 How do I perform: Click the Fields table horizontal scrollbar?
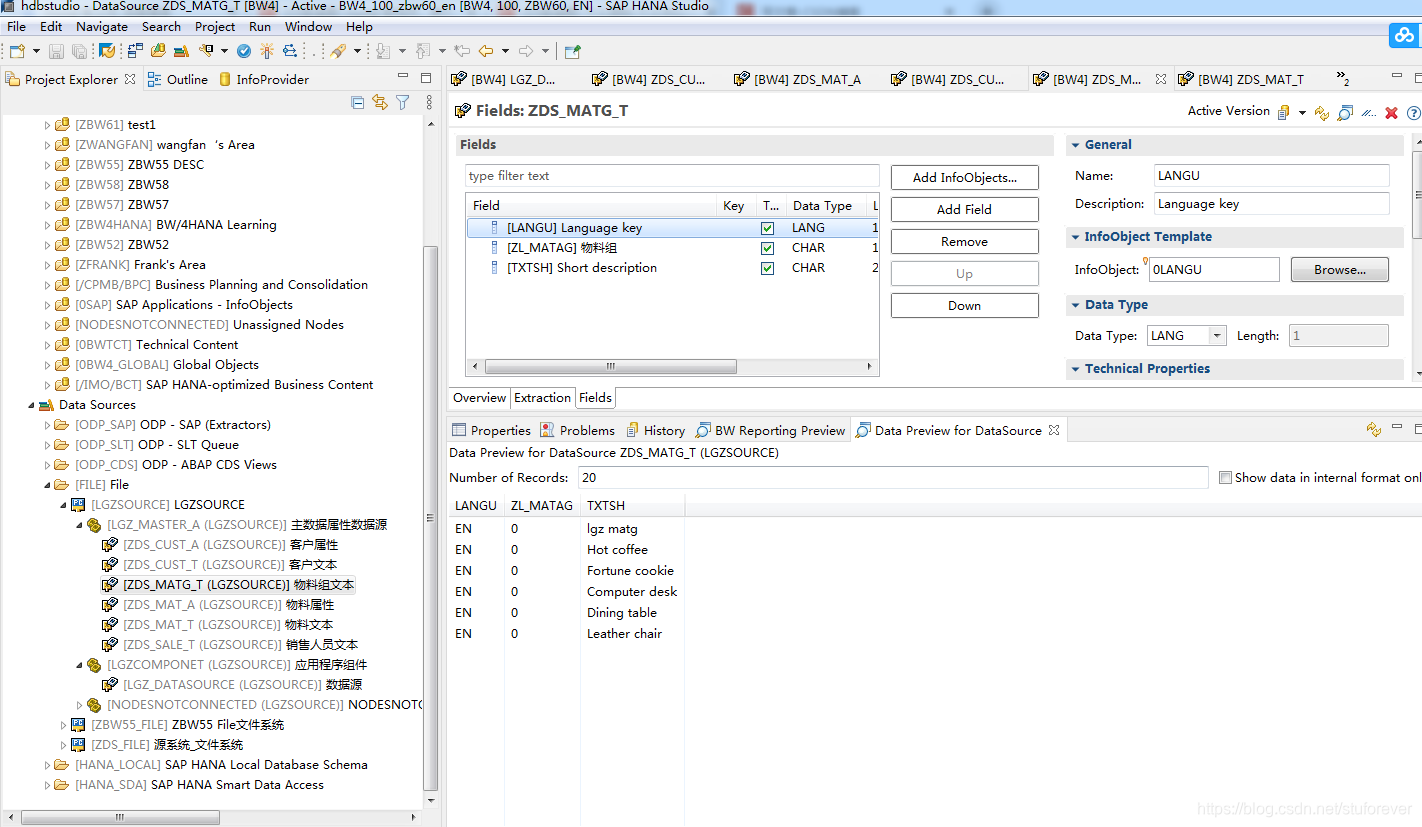coord(610,366)
